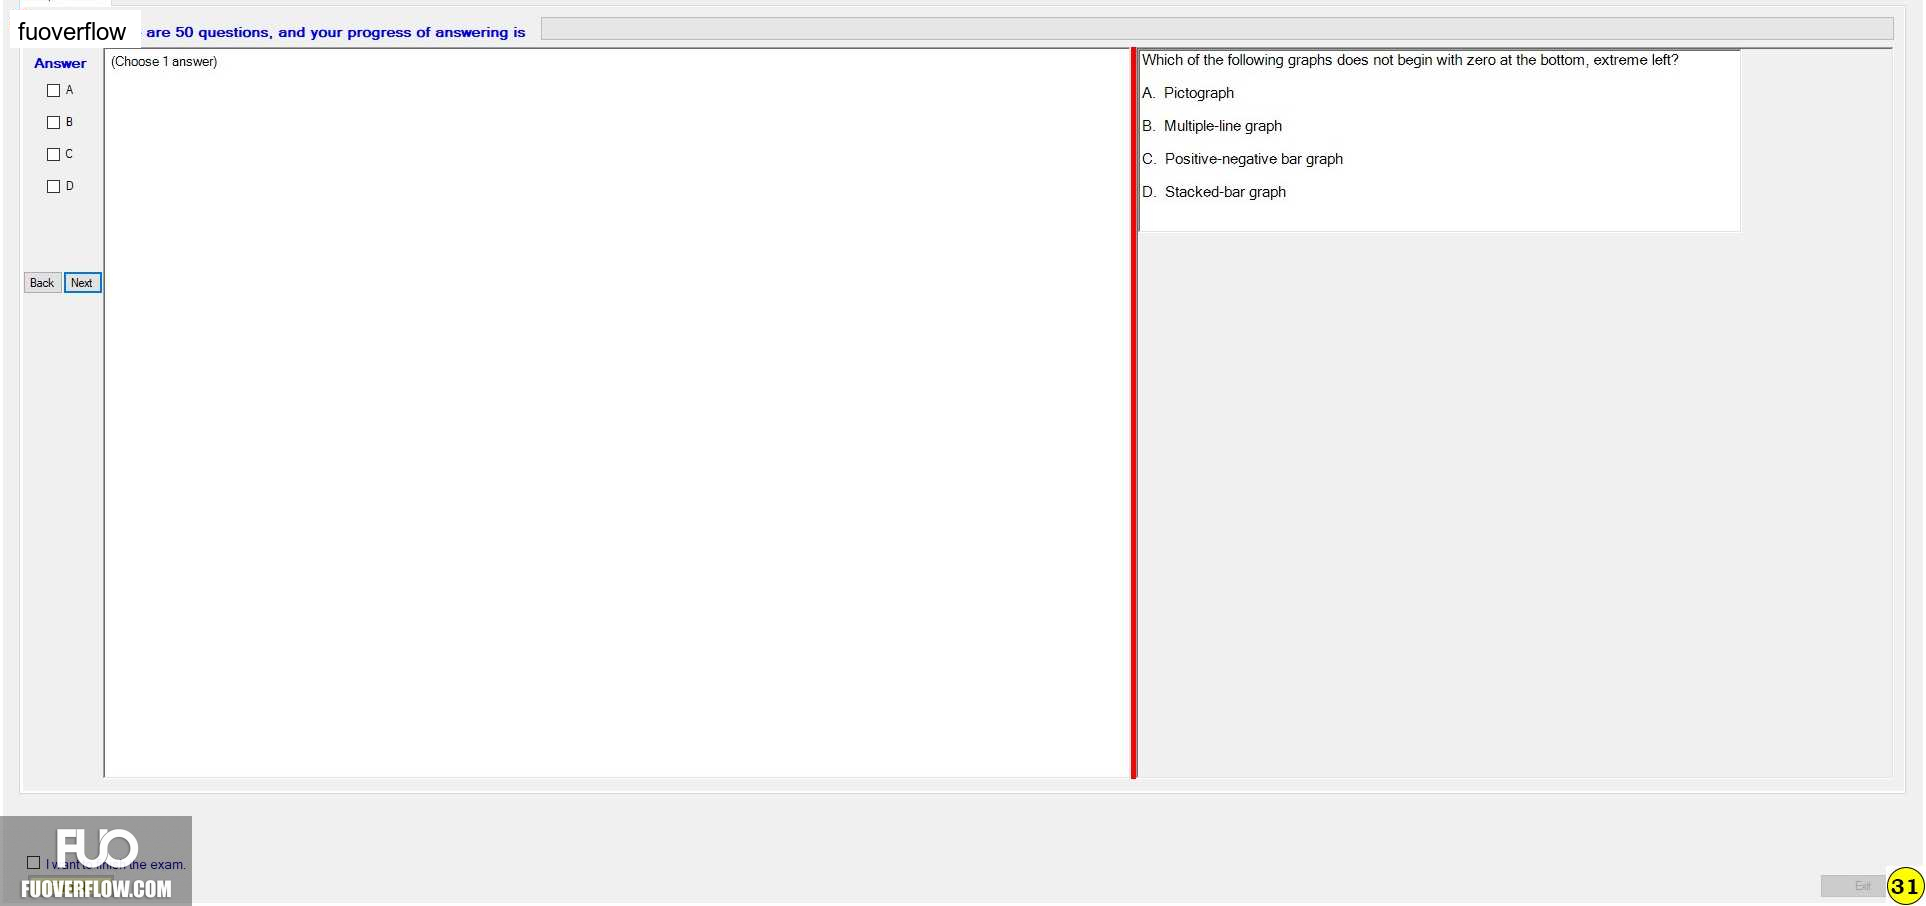Go to the Back question button
Screen dimensions: 1926x906
click(x=42, y=283)
